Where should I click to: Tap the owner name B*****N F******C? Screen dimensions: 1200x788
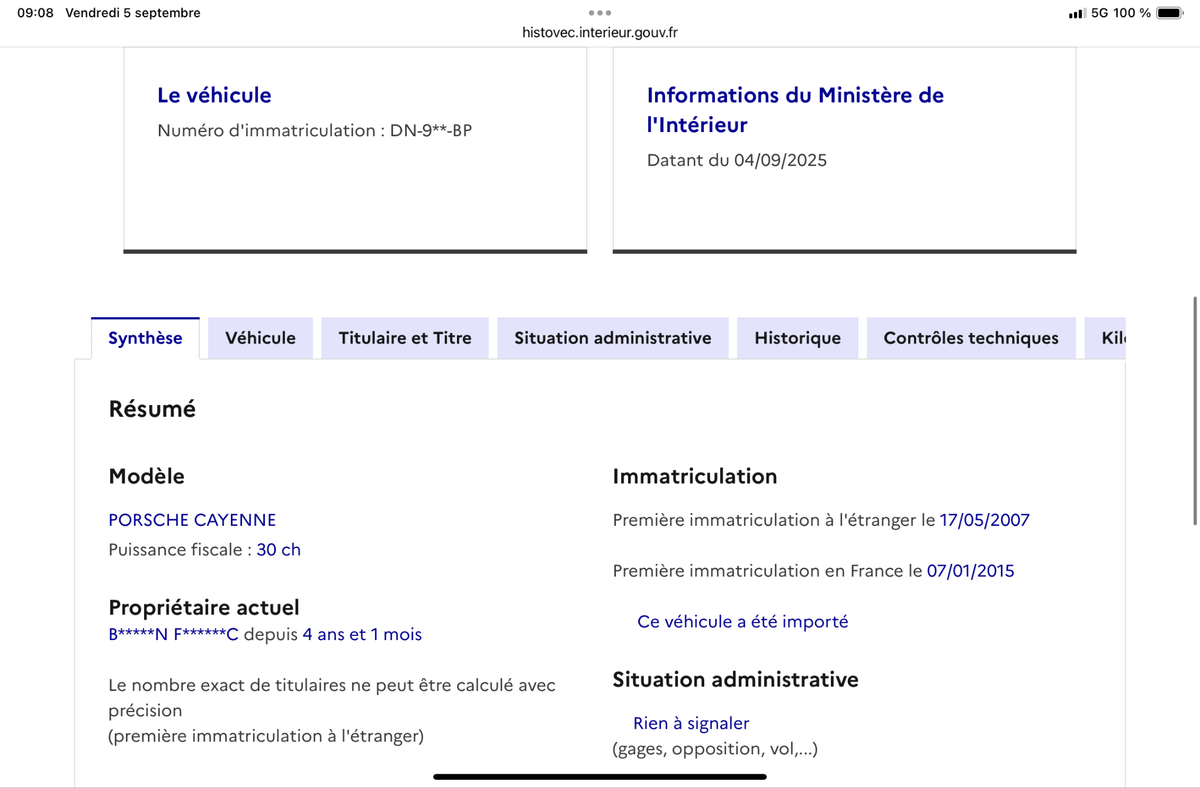[174, 634]
